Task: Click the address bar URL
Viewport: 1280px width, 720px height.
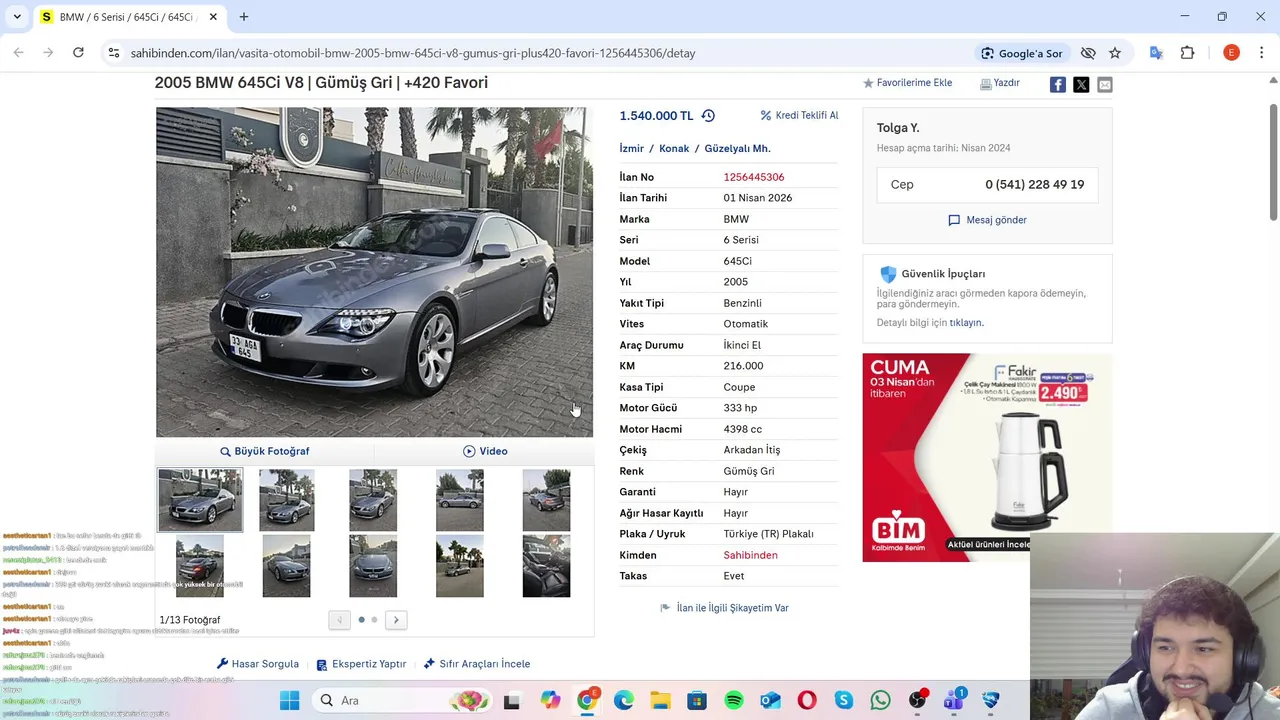Action: [x=413, y=53]
